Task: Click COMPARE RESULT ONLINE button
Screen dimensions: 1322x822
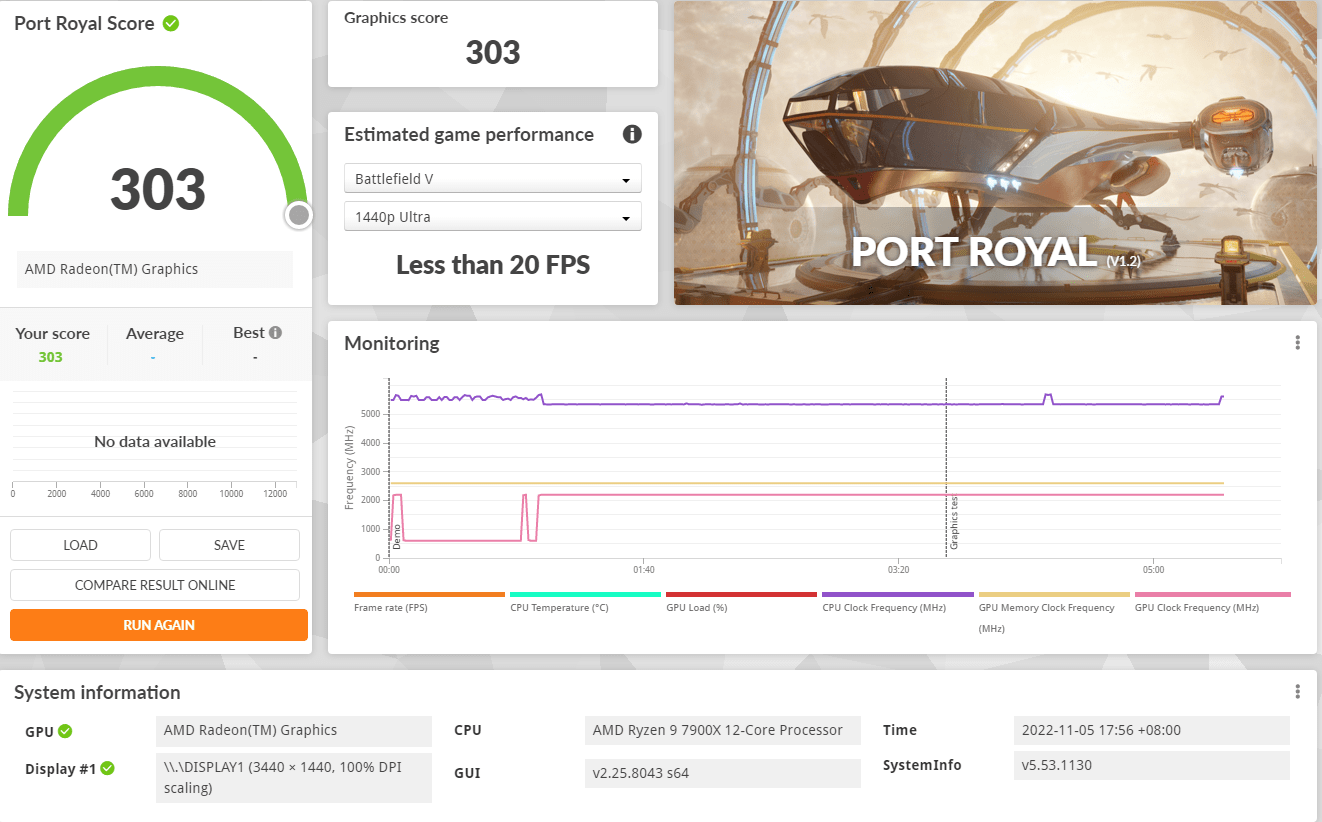Action: [x=155, y=585]
